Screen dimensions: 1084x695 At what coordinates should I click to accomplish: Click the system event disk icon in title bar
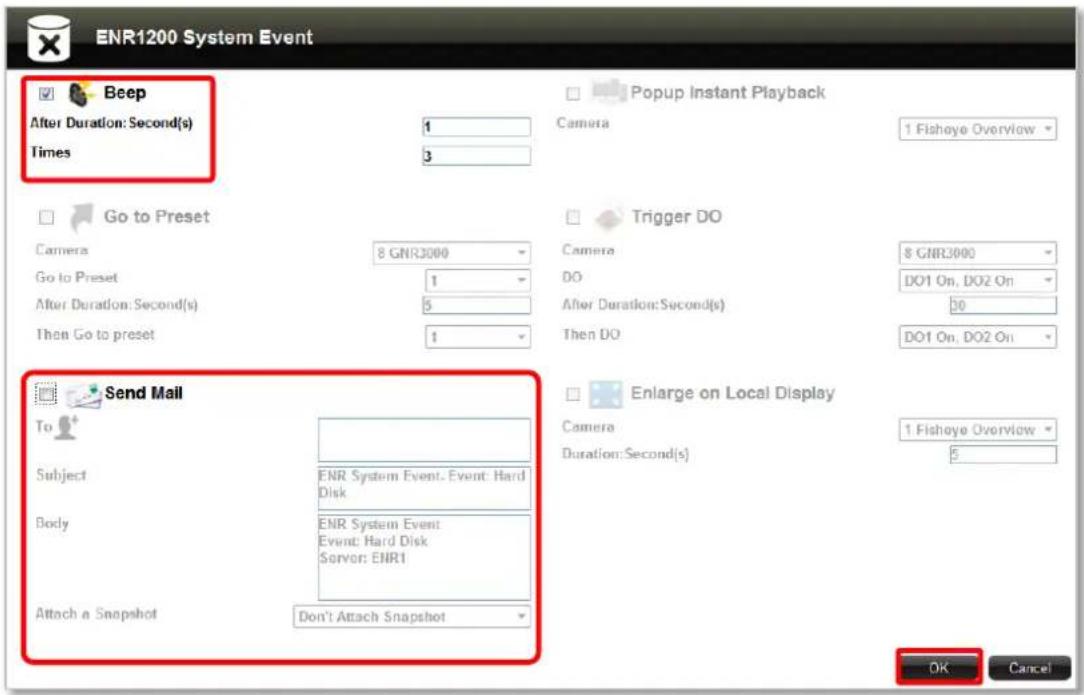pos(48,38)
